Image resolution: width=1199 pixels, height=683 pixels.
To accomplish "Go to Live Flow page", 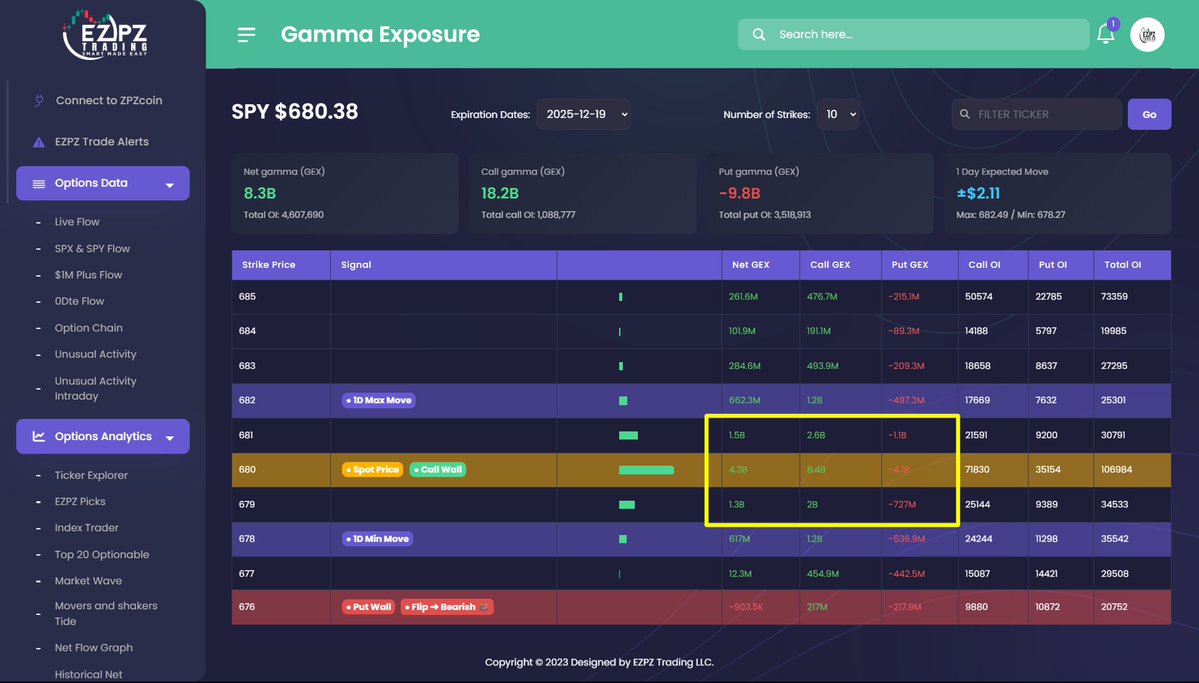I will tap(76, 222).
